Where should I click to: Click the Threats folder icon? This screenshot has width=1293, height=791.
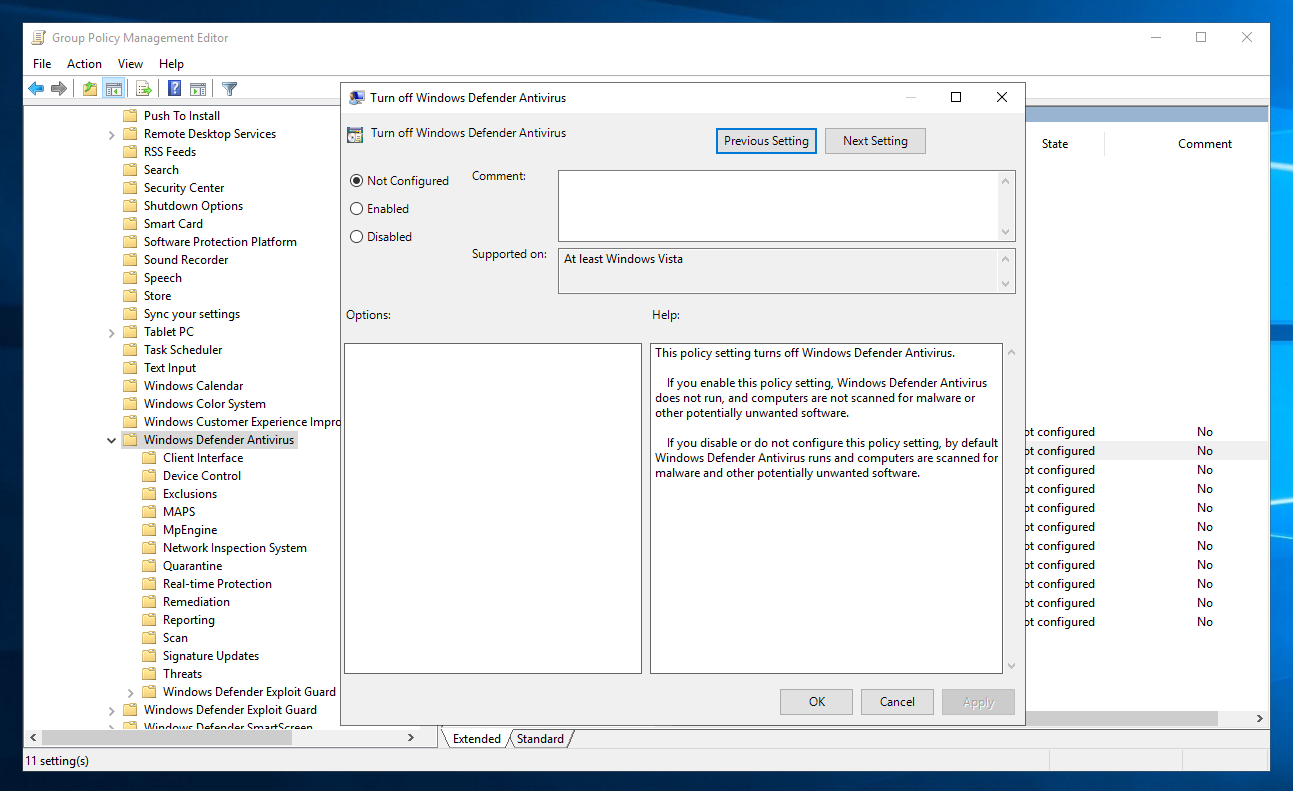point(149,674)
